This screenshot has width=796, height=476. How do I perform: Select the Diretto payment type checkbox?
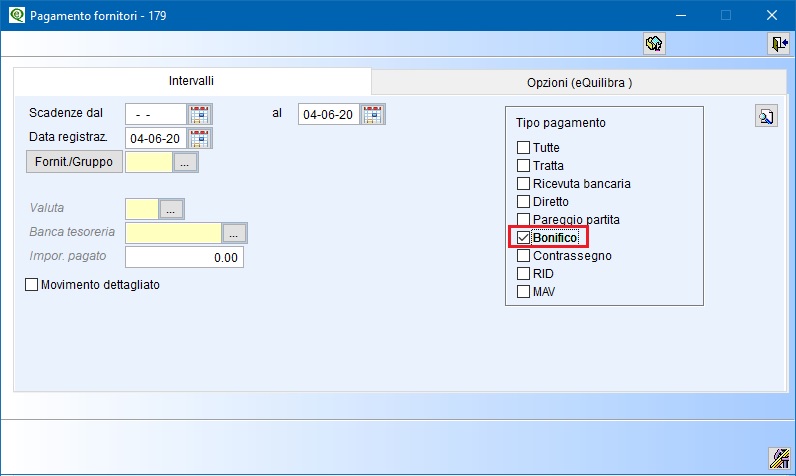(x=523, y=201)
